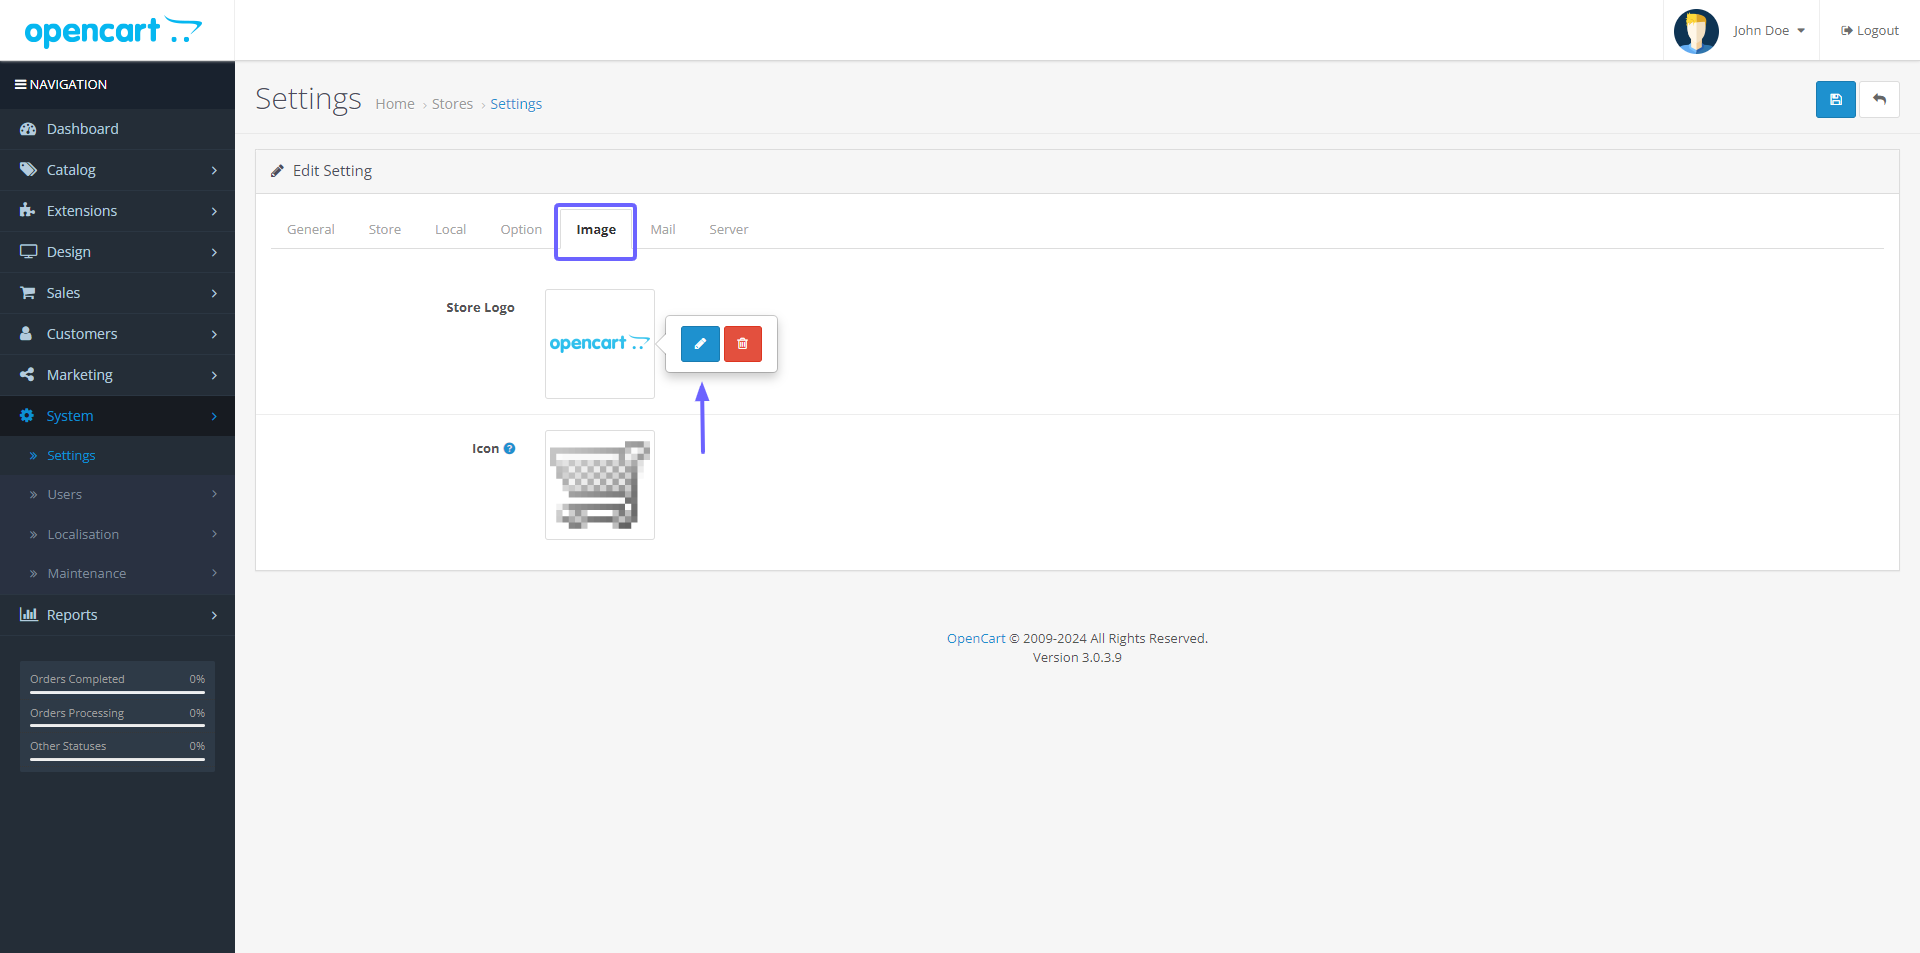Screen dimensions: 1920x953
Task: Click the Navigation hamburger icon
Action: [x=20, y=85]
